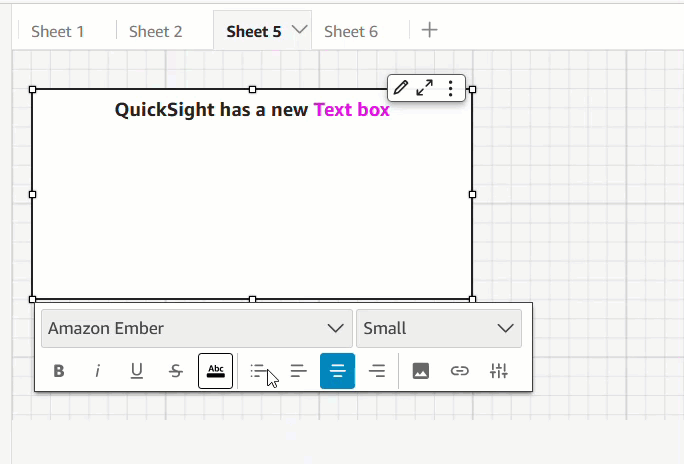Click the pink 'Text box' words
The height and width of the screenshot is (464, 684).
352,110
